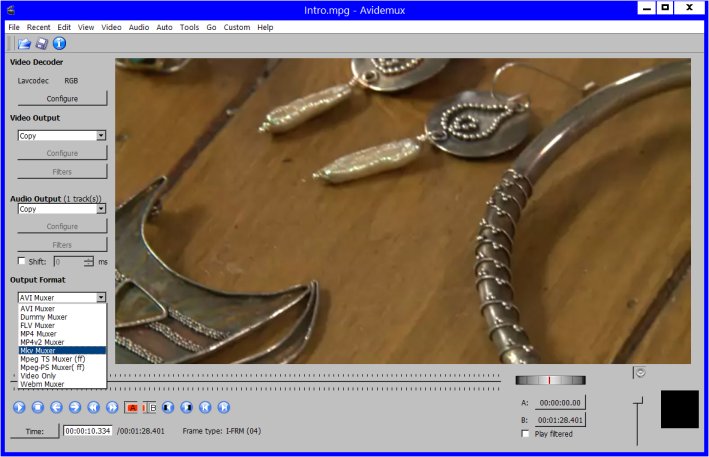Expand the Audio Output codec dropdown
Screen dimensions: 709x457
(101, 208)
